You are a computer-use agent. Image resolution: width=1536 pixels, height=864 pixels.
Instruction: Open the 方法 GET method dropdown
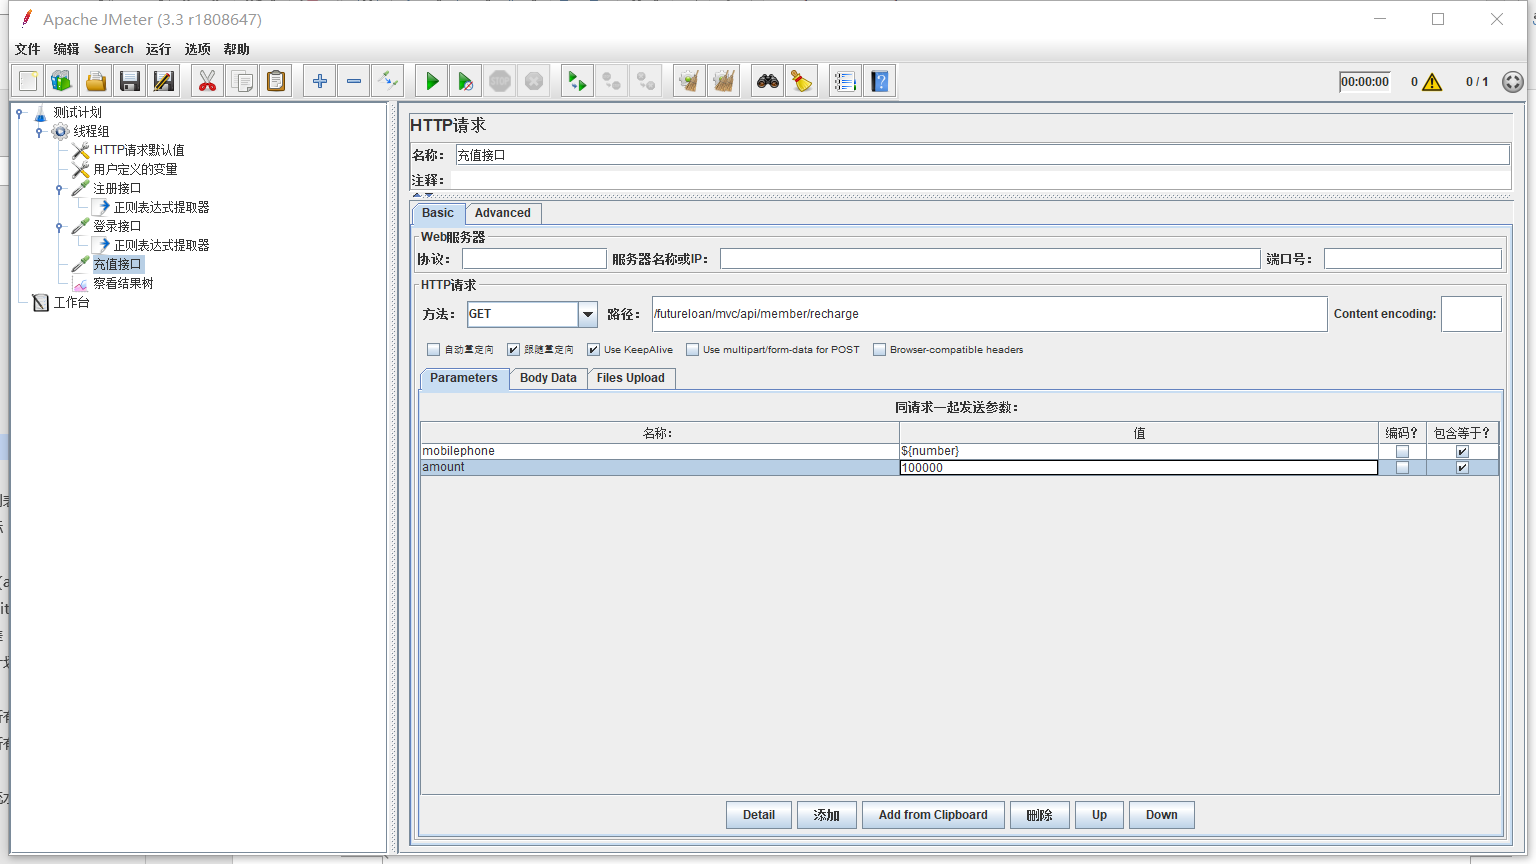coord(587,314)
